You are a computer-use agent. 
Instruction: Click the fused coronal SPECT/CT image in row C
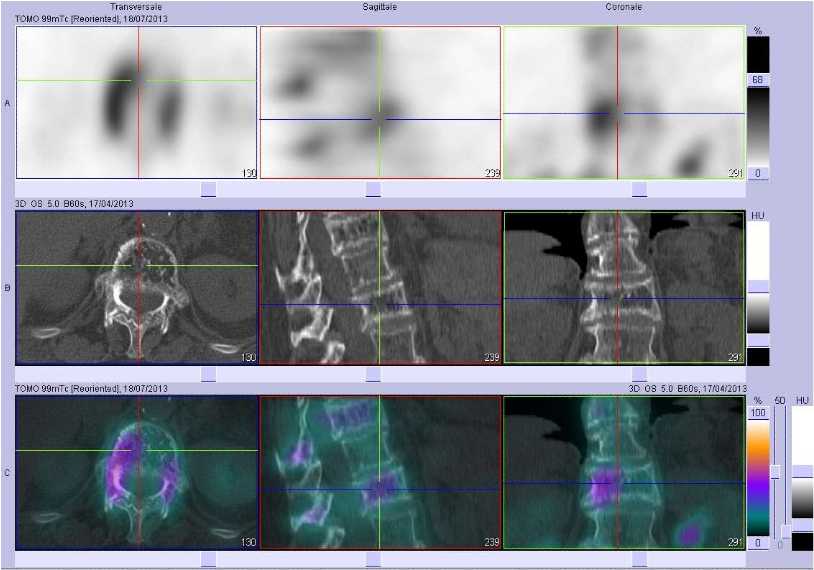coord(624,472)
